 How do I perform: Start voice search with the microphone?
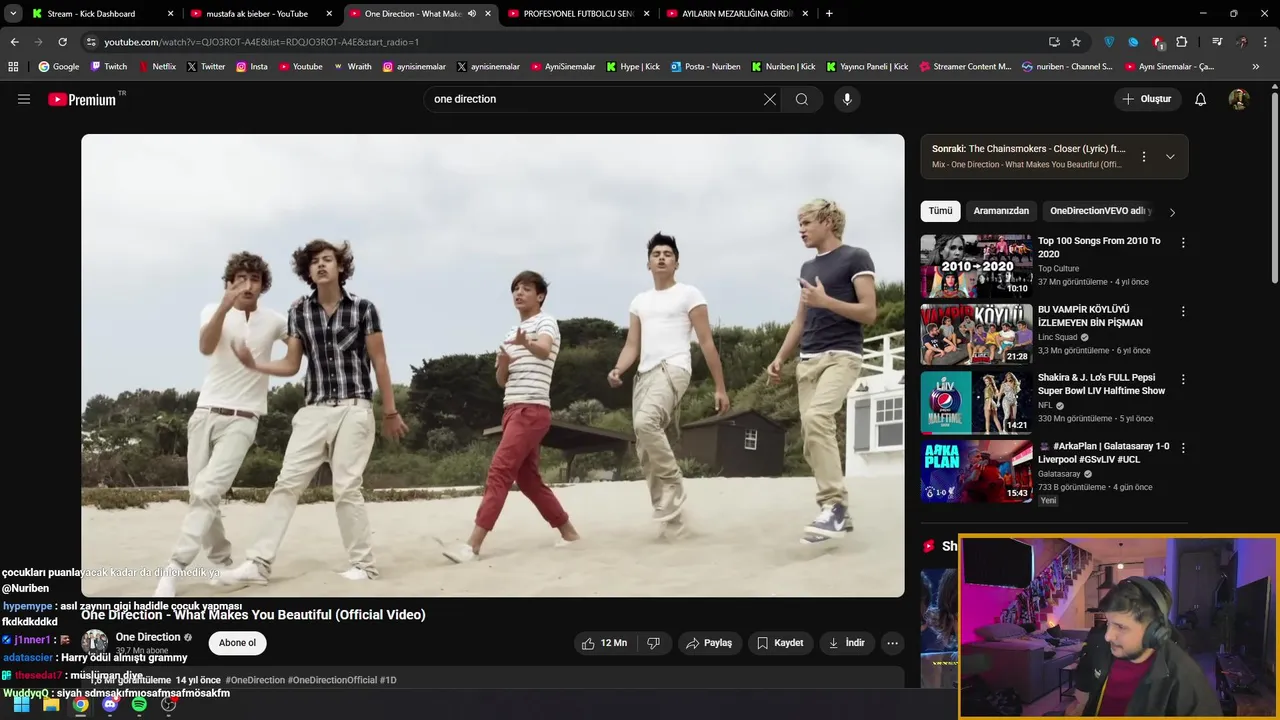coord(847,99)
